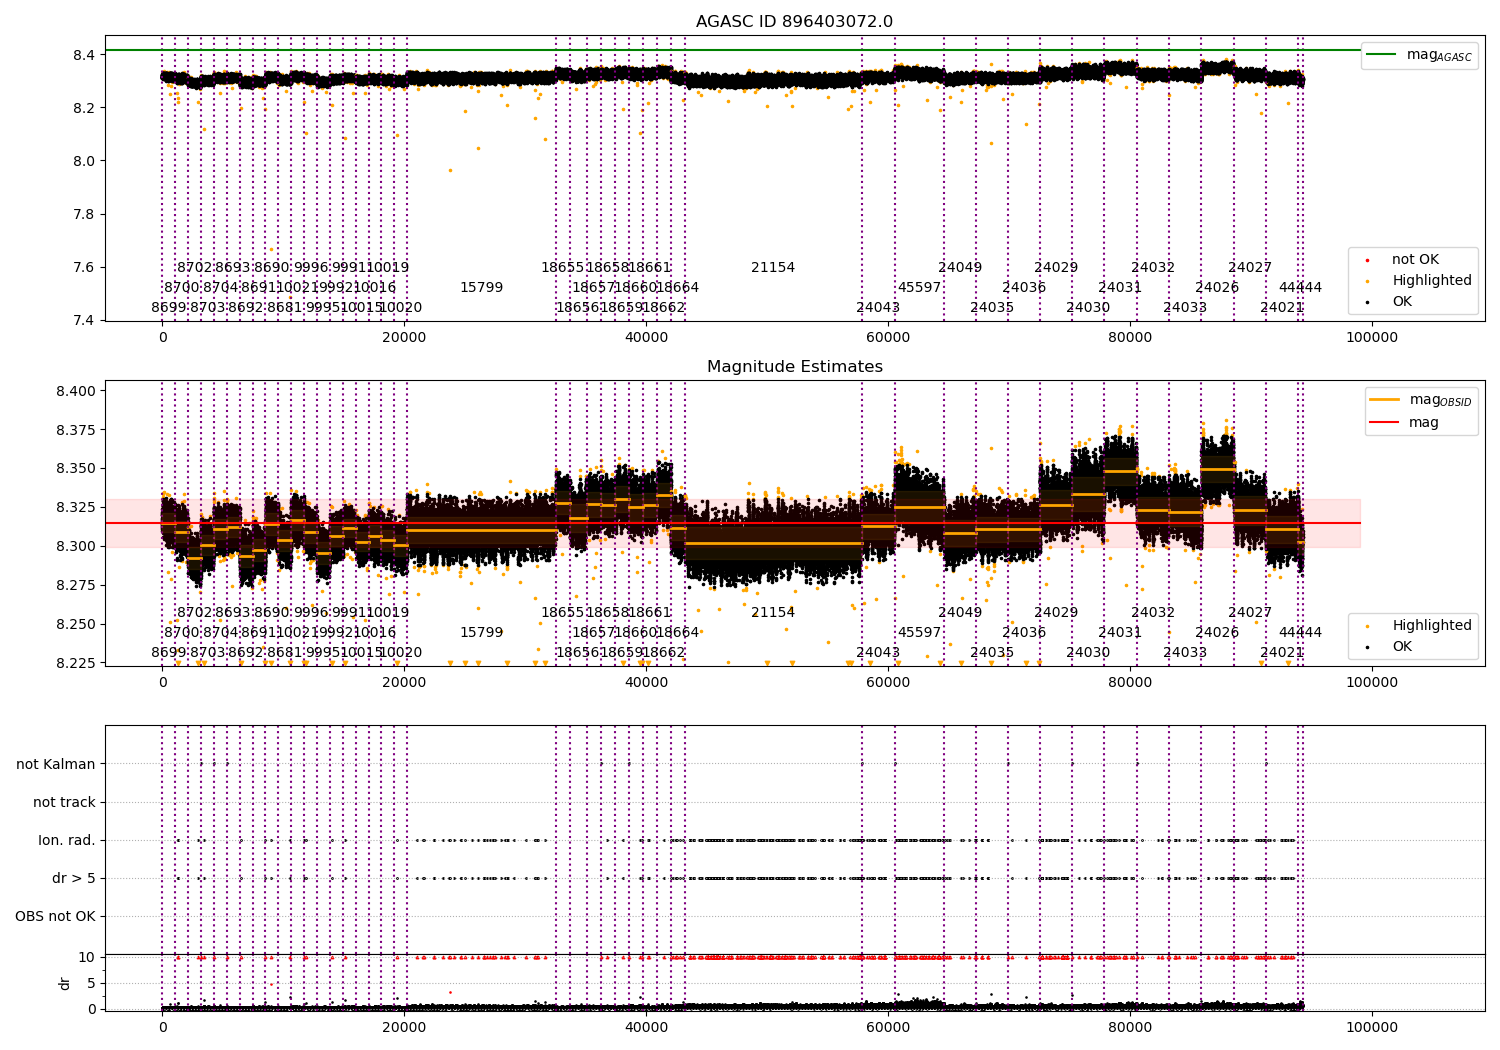The image size is (1500, 1050).
Task: Click obsid label 24030 in the middle plot
Action: [1088, 653]
